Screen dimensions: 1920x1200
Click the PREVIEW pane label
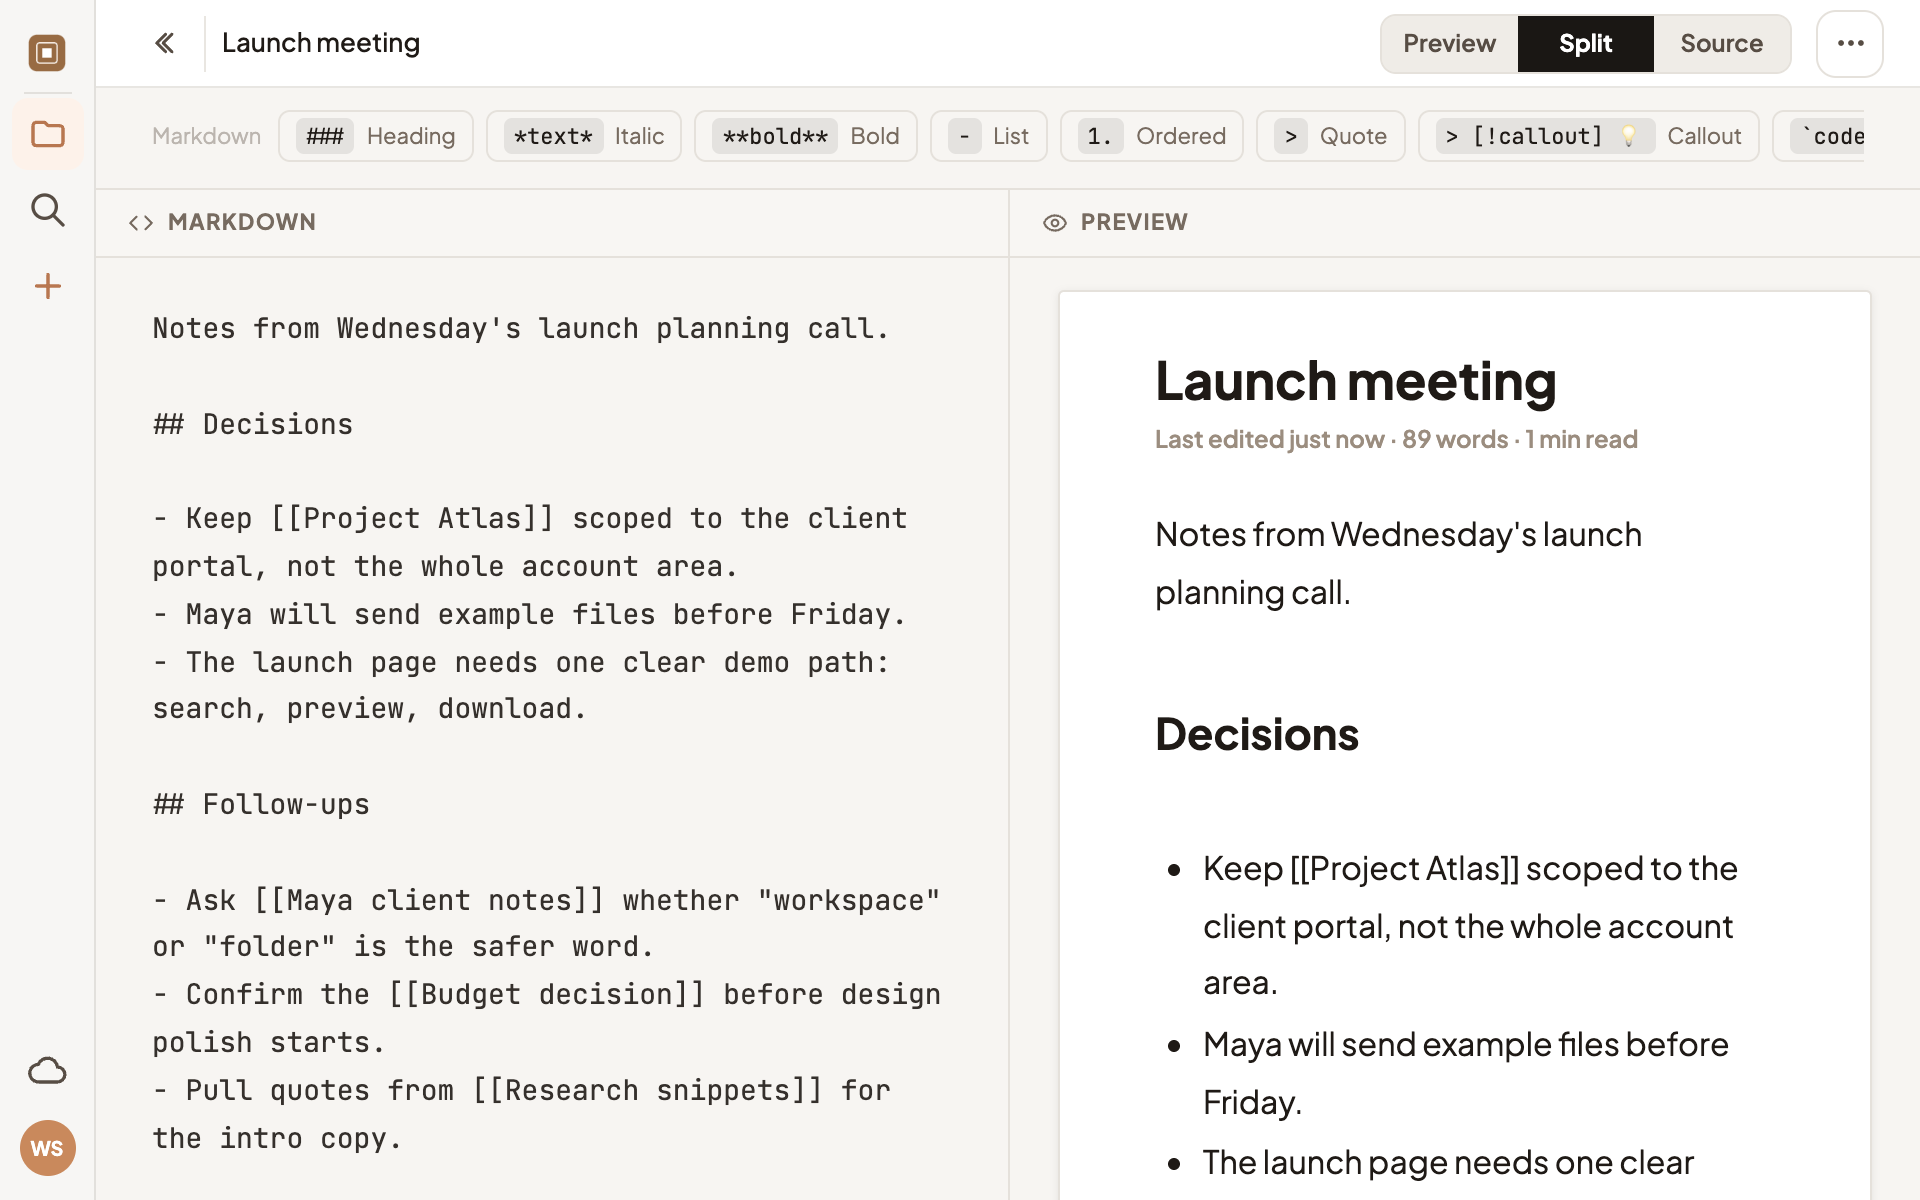click(1134, 222)
